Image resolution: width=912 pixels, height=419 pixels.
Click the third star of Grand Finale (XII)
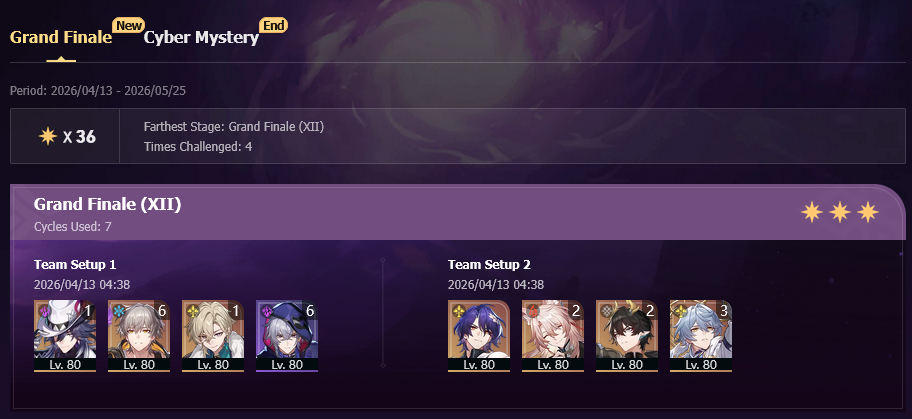868,212
